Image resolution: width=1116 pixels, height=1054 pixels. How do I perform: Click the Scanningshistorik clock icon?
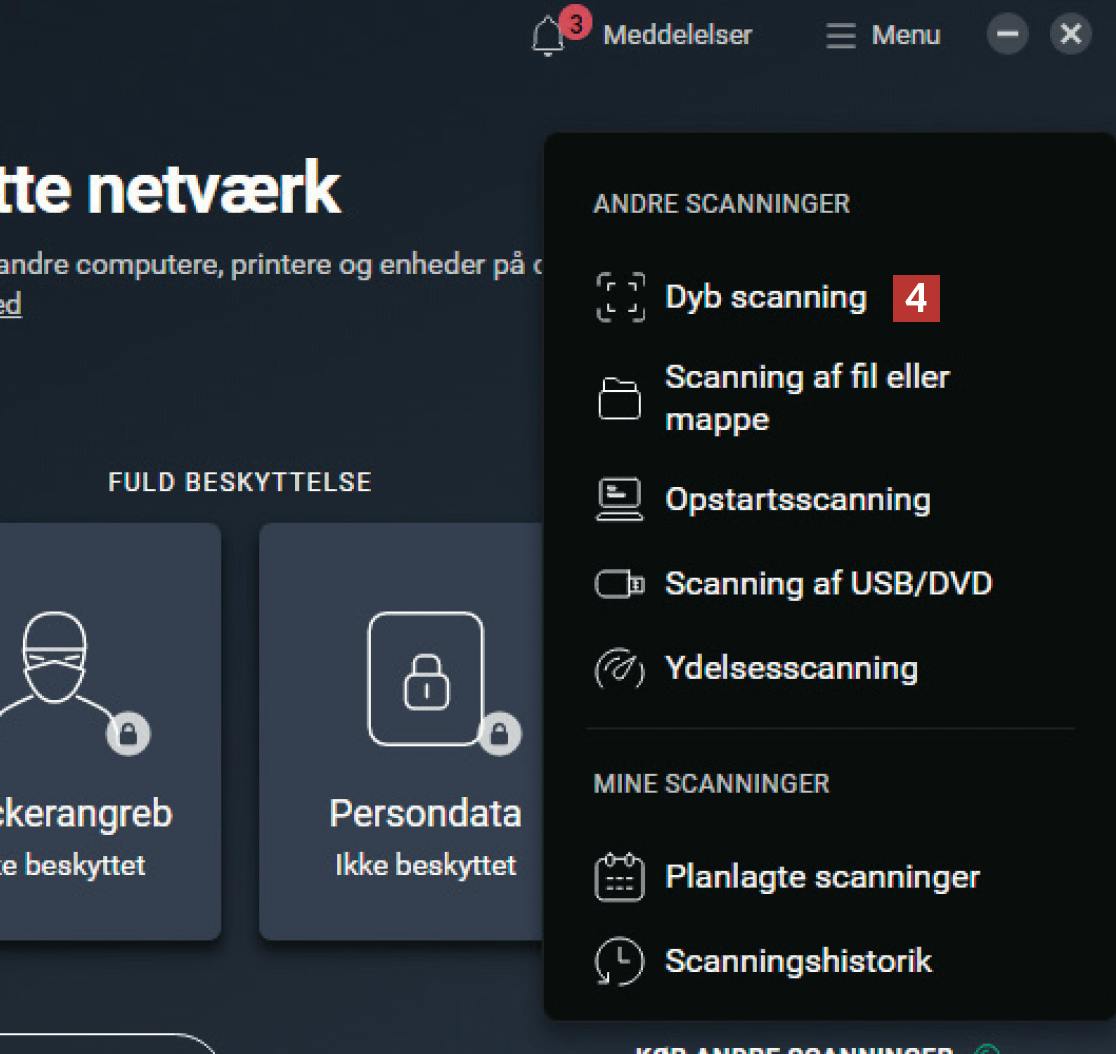620,962
